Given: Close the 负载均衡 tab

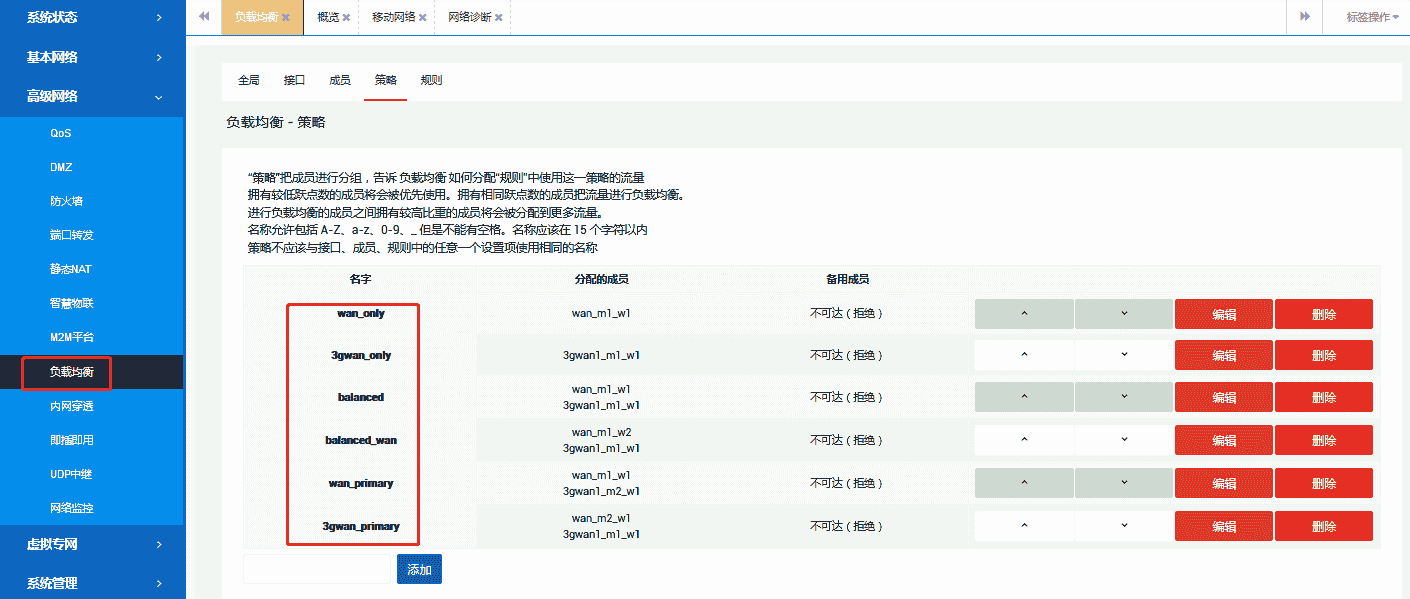Looking at the screenshot, I should 286,18.
